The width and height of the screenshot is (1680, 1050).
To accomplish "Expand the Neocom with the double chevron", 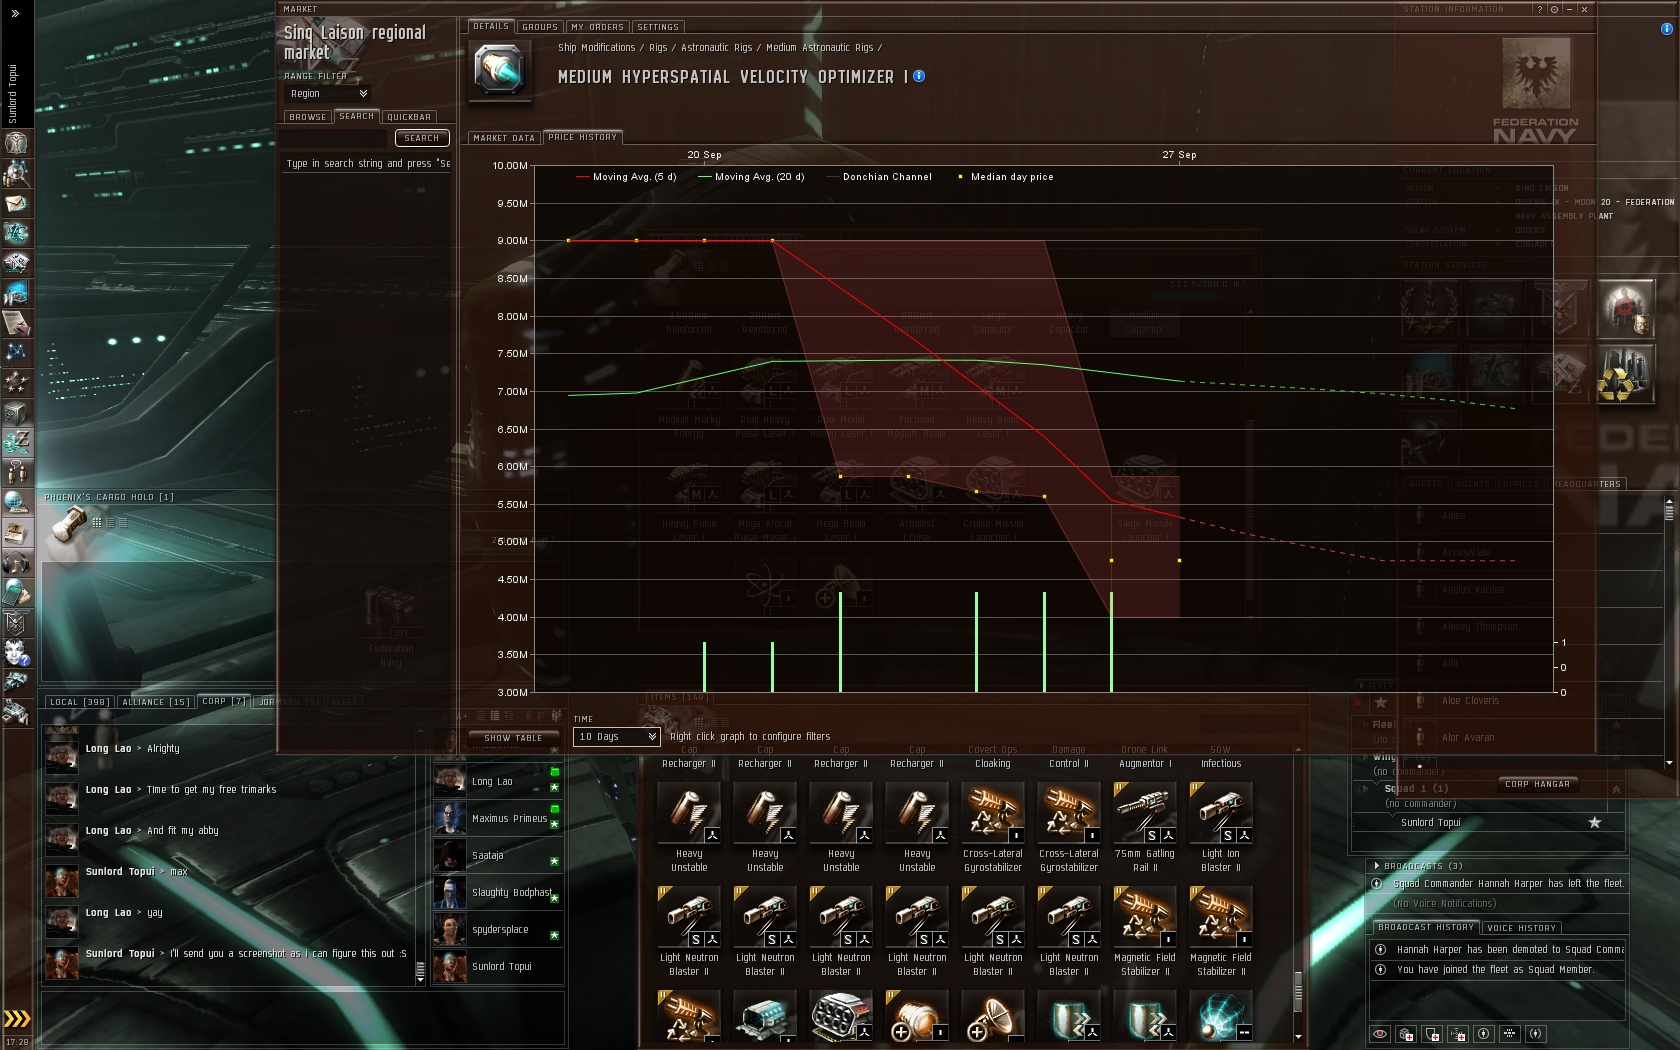I will [16, 13].
